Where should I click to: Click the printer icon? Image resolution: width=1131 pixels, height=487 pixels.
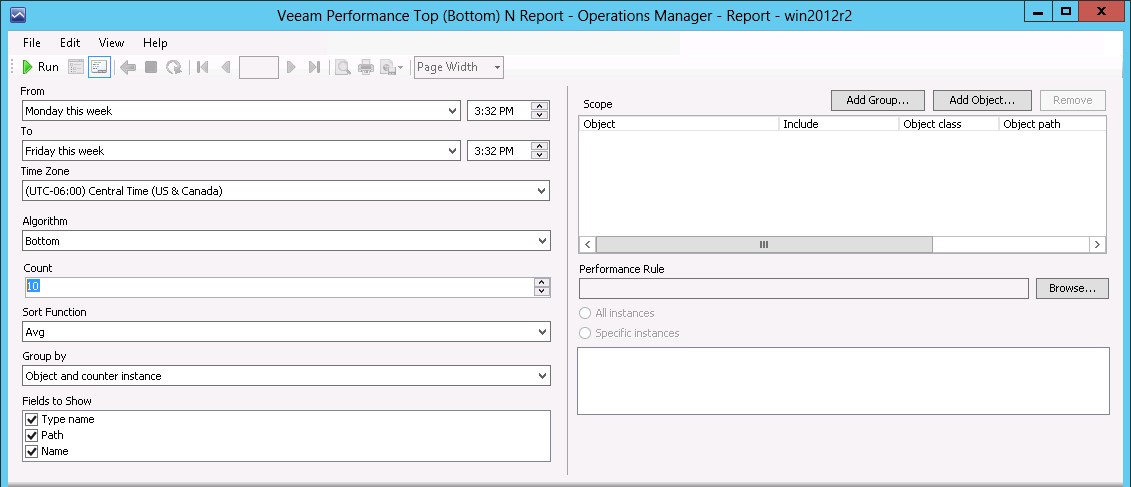click(366, 67)
